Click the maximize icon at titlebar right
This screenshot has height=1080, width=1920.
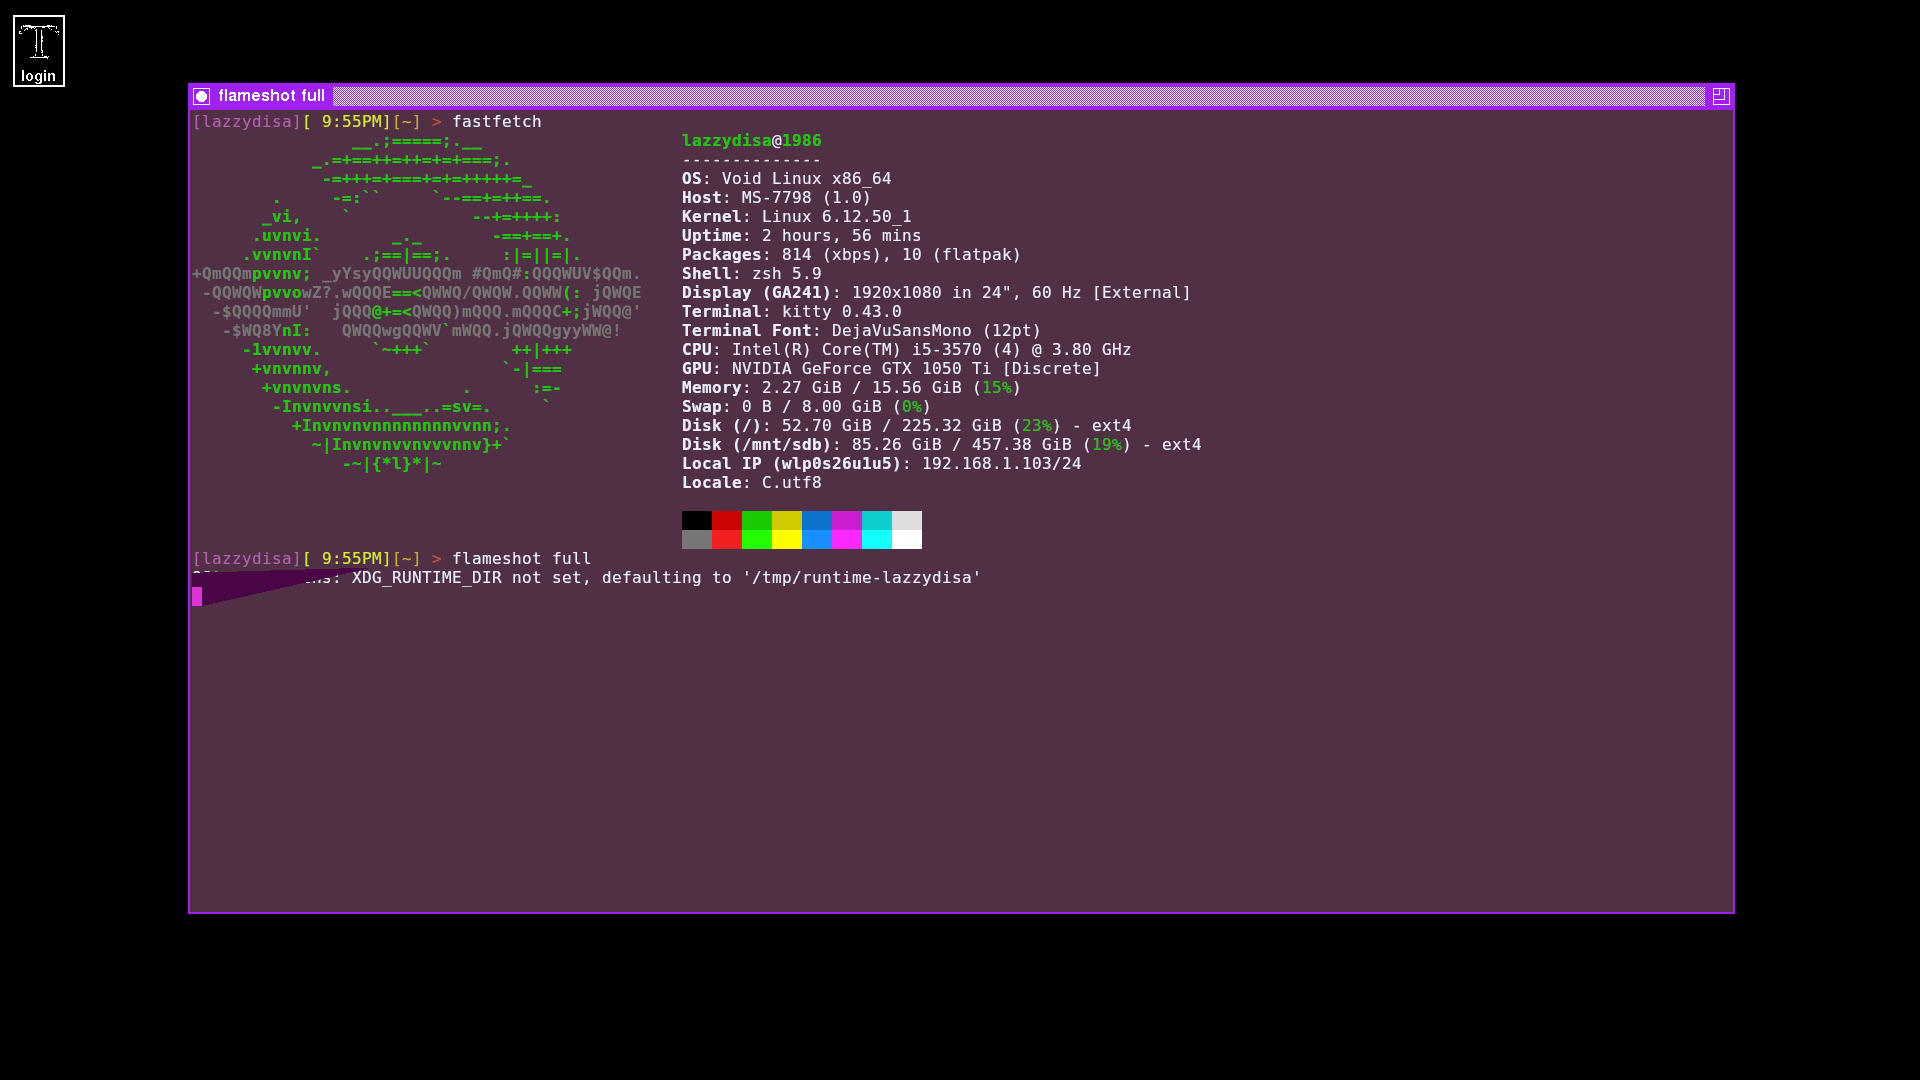tap(1720, 96)
